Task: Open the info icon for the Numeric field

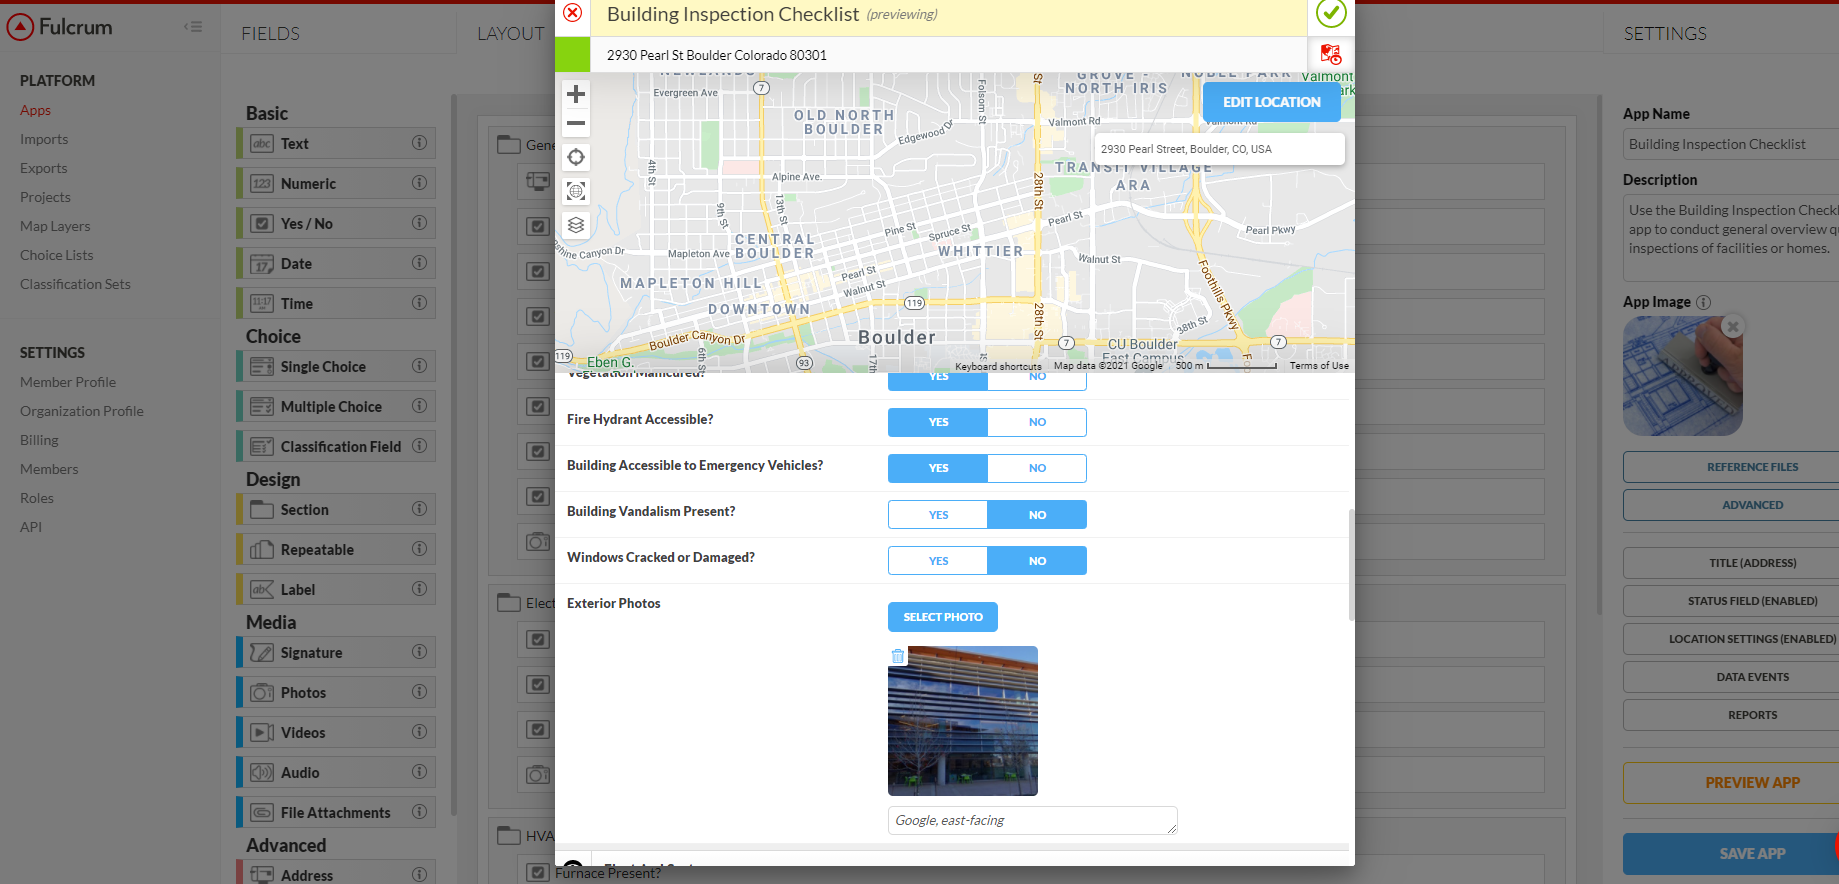Action: click(420, 183)
